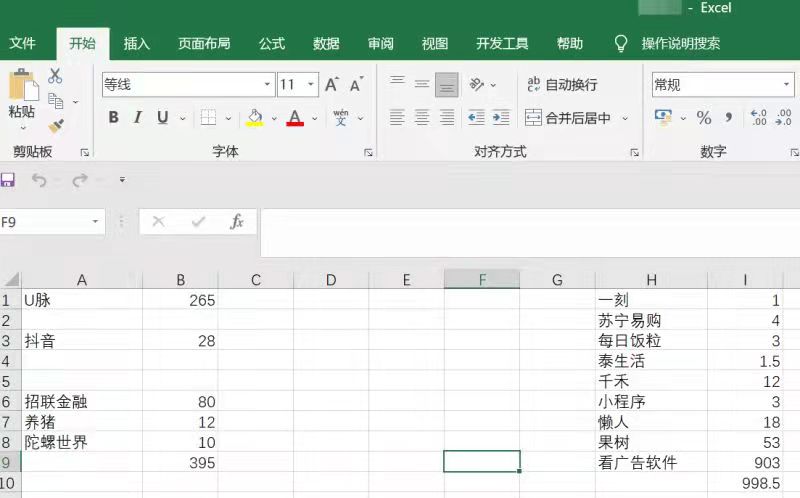Increase font size with large A
Screen dimensions: 800x498
[x=332, y=84]
